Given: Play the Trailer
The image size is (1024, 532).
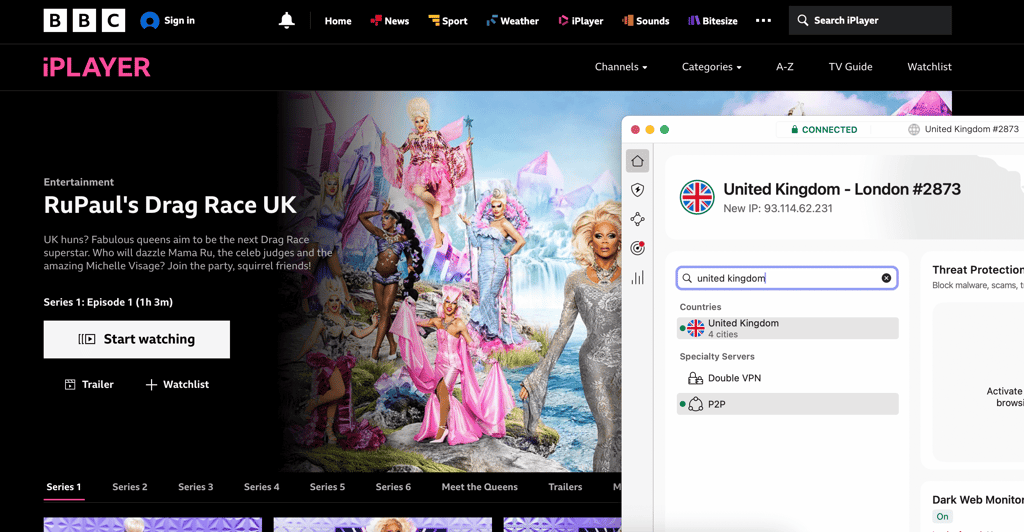Looking at the screenshot, I should (89, 384).
